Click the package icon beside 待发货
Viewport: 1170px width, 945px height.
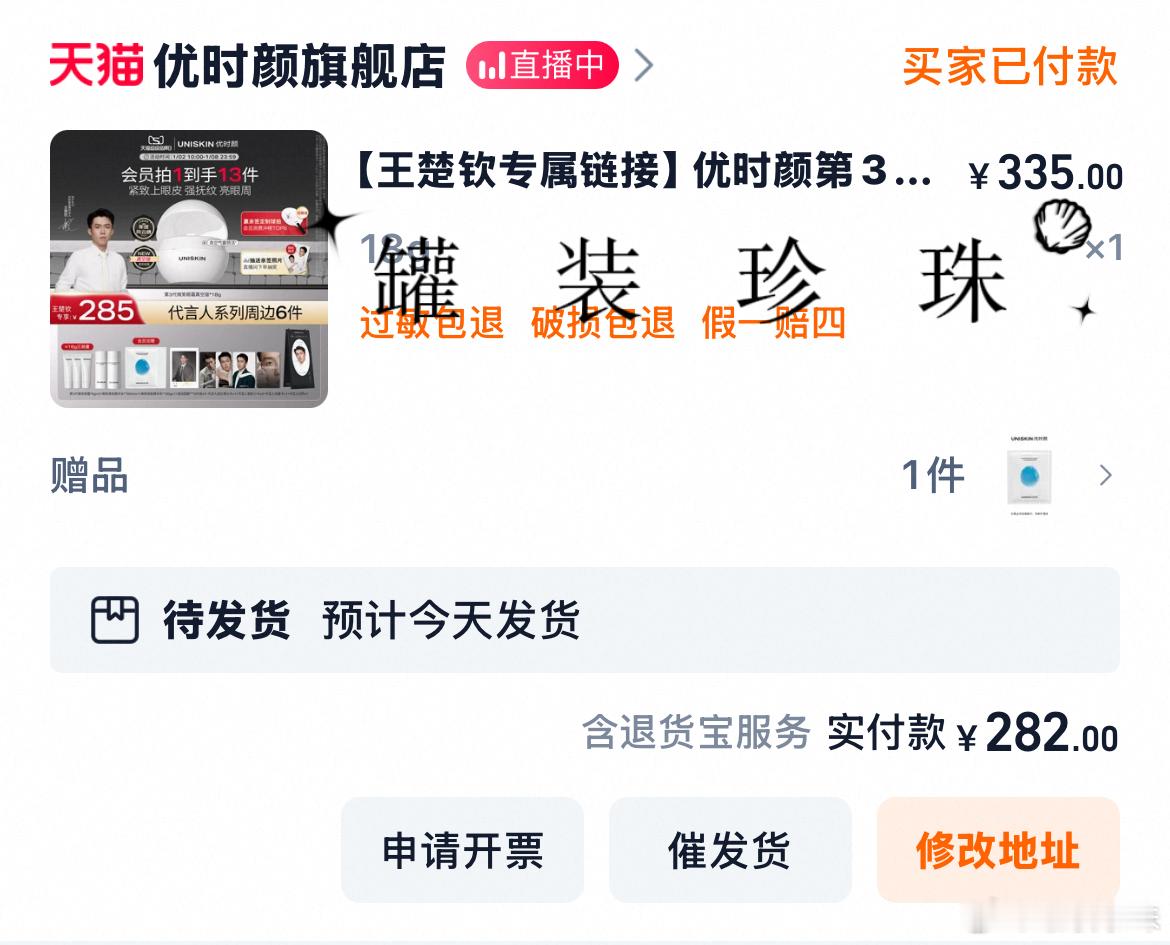[115, 620]
